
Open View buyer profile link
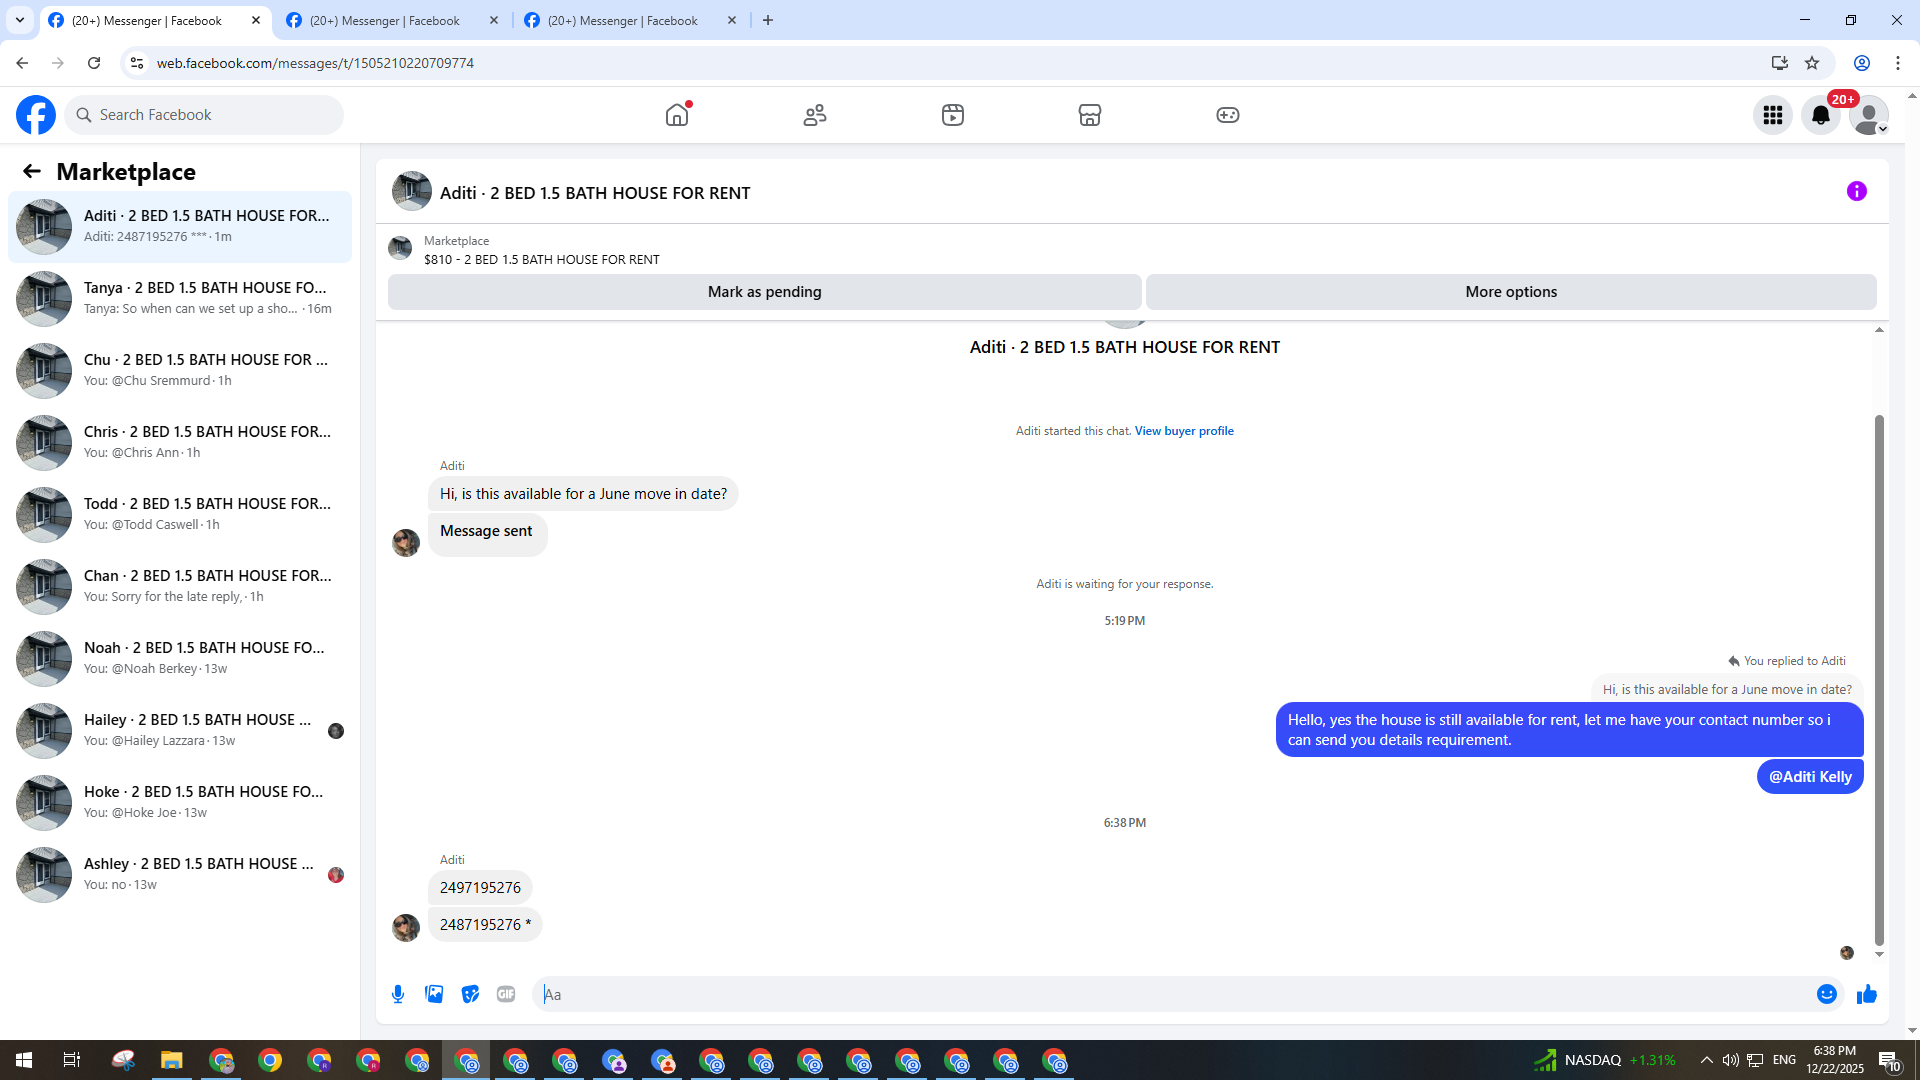coord(1183,431)
